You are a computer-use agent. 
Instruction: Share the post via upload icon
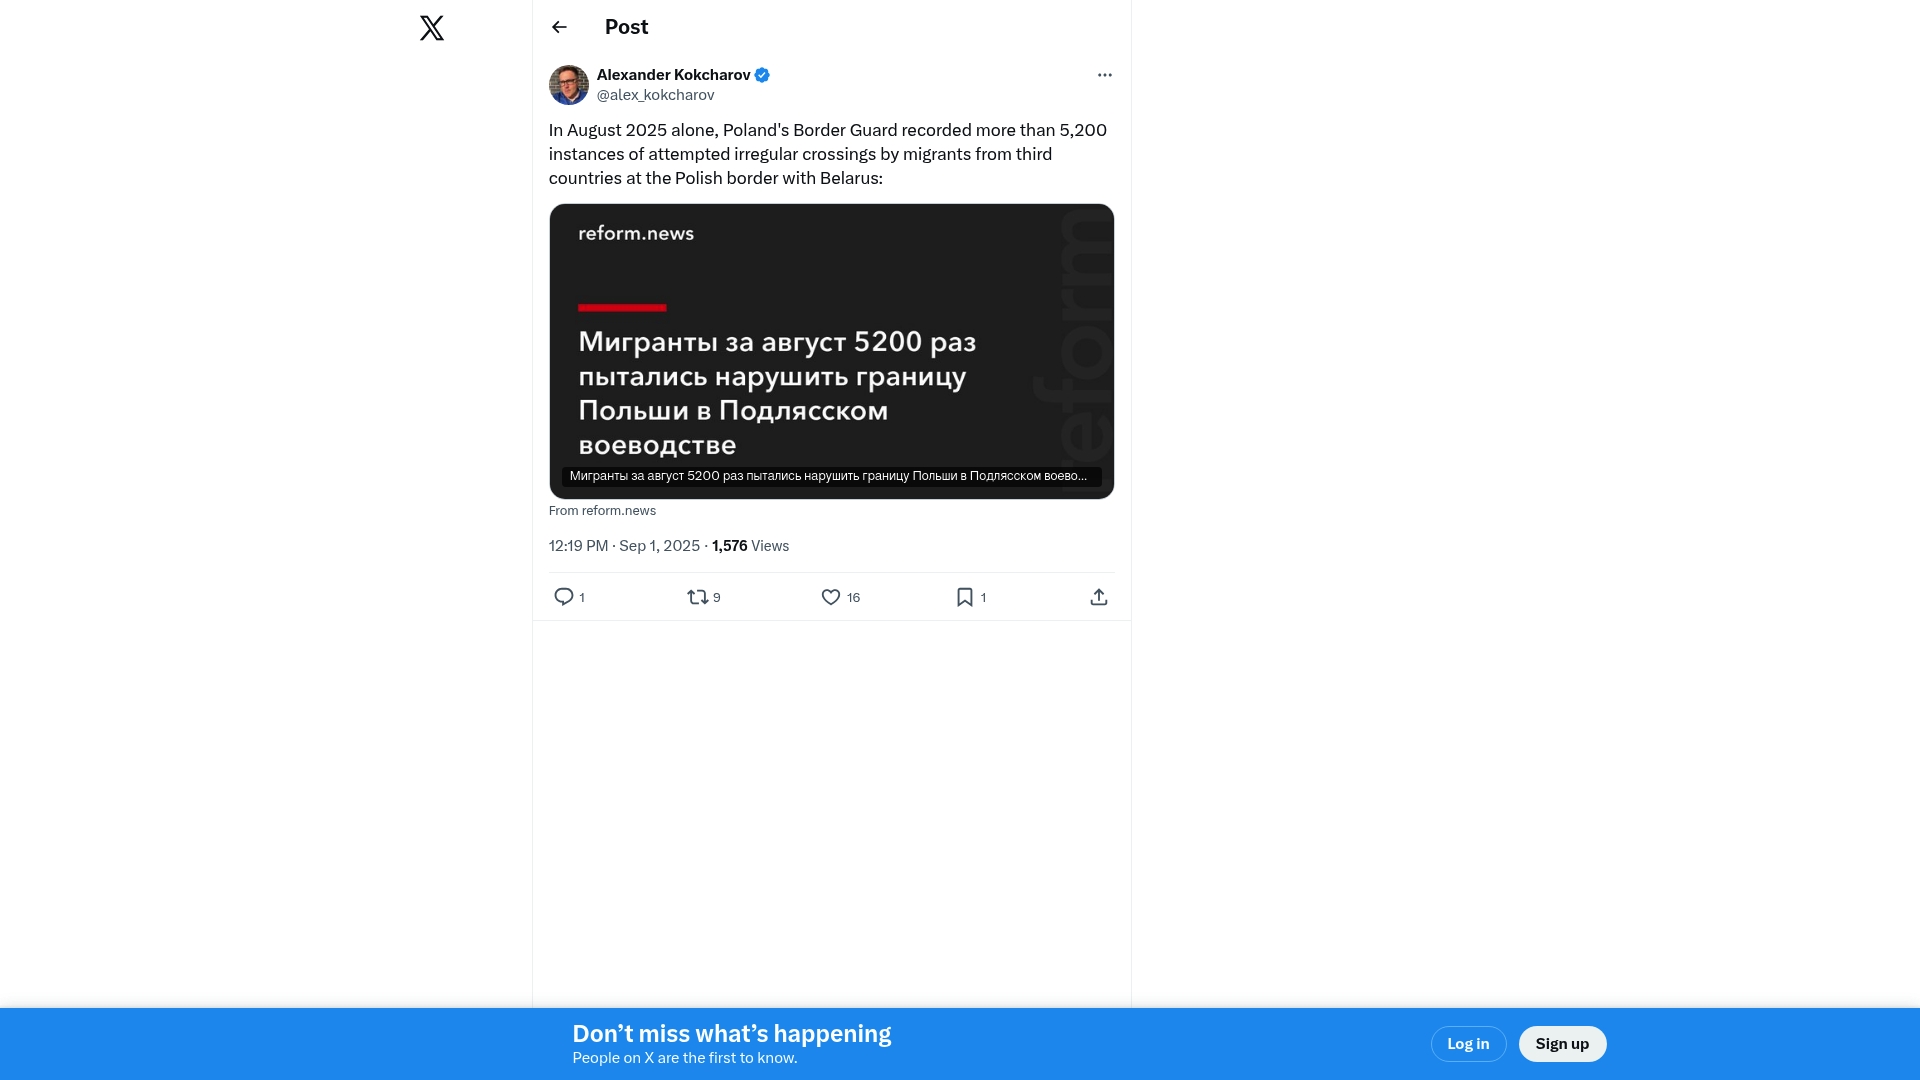coord(1098,597)
